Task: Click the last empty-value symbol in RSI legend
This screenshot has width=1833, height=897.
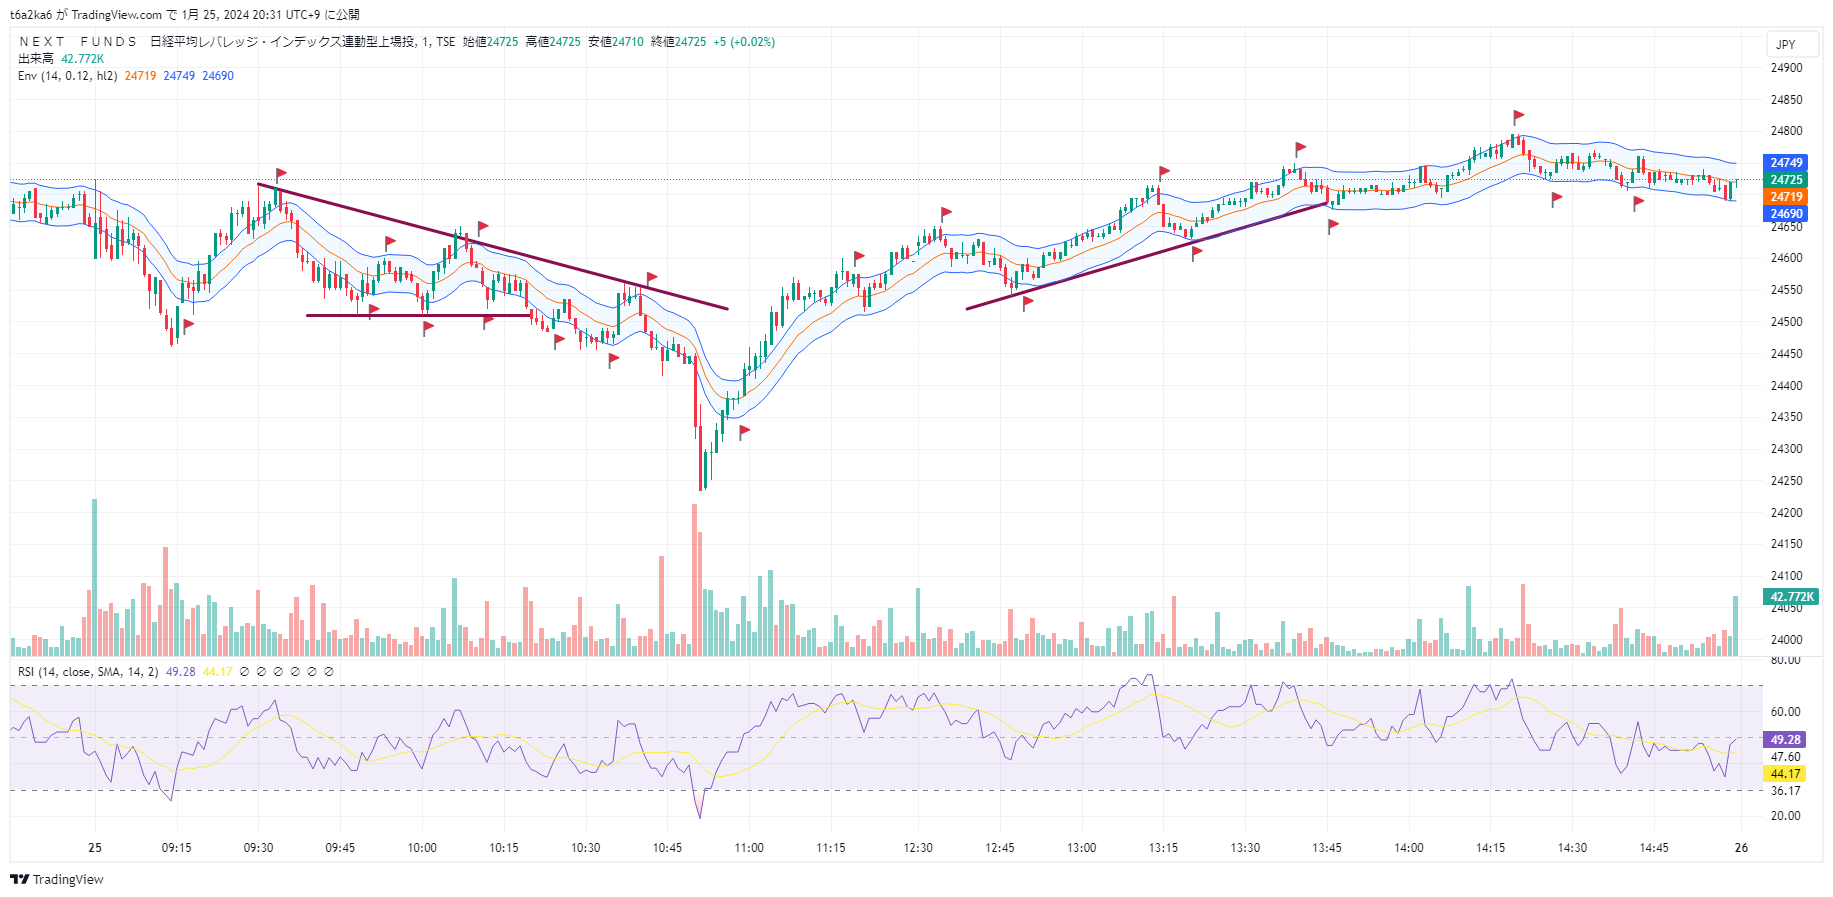Action: click(329, 672)
